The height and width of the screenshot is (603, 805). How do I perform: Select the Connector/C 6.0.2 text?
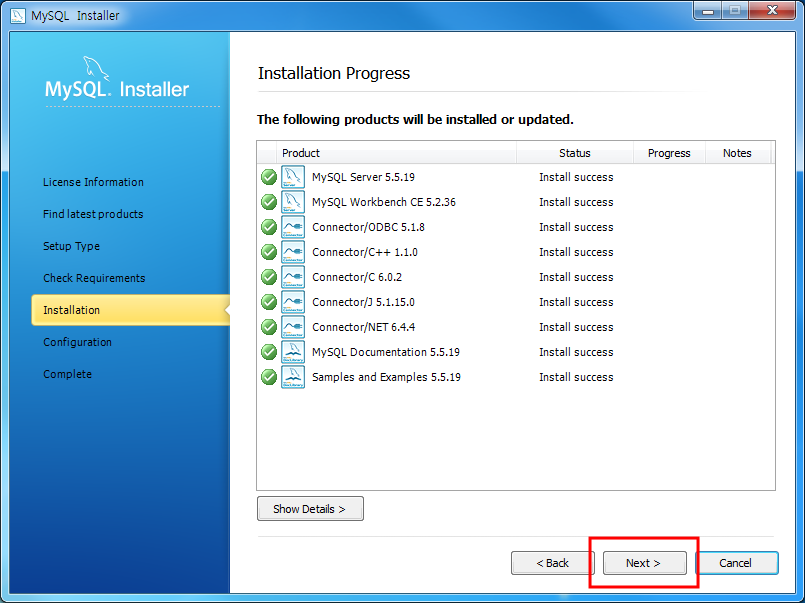coord(357,277)
